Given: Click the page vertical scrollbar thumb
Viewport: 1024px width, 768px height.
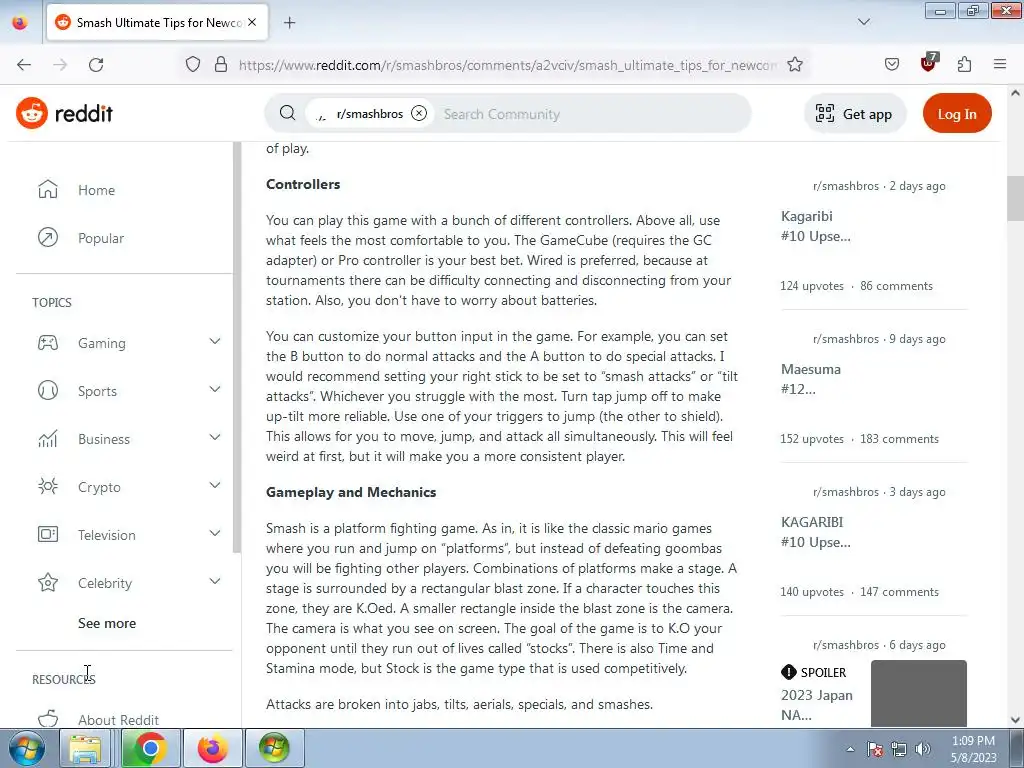Looking at the screenshot, I should (x=1016, y=199).
